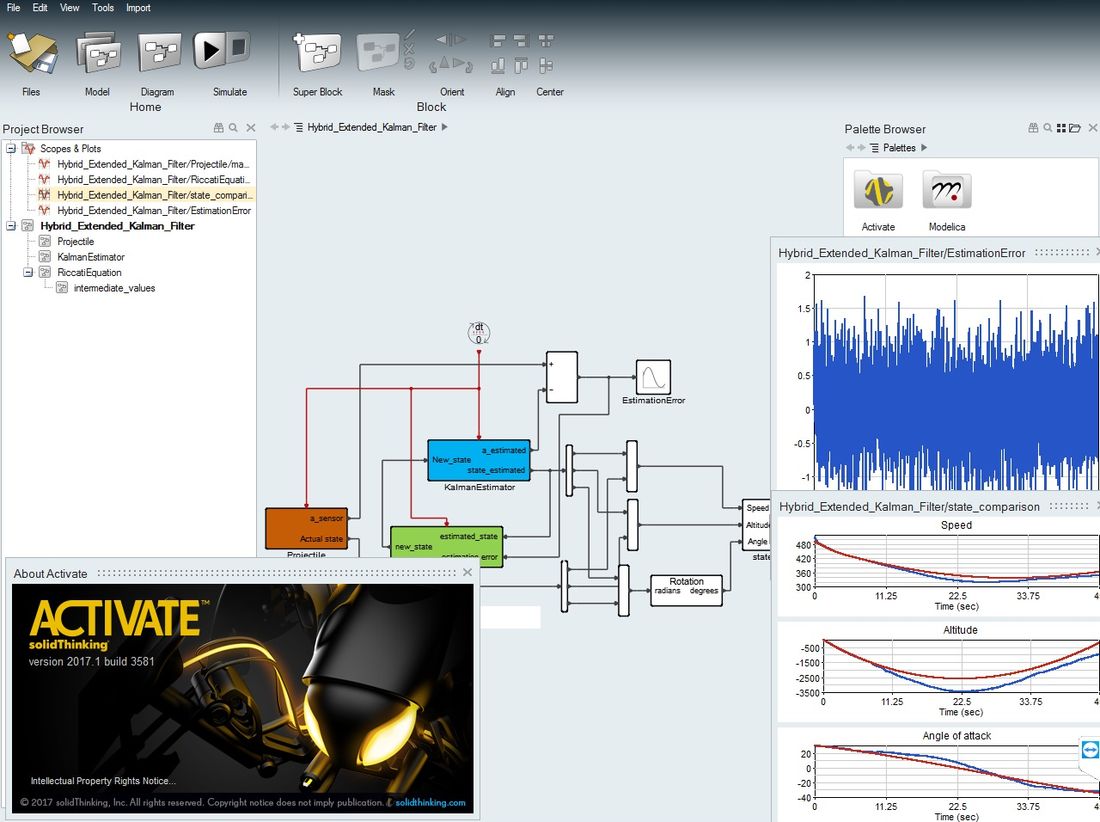The image size is (1100, 822).
Task: Open the solidthinking.com link
Action: tap(430, 802)
